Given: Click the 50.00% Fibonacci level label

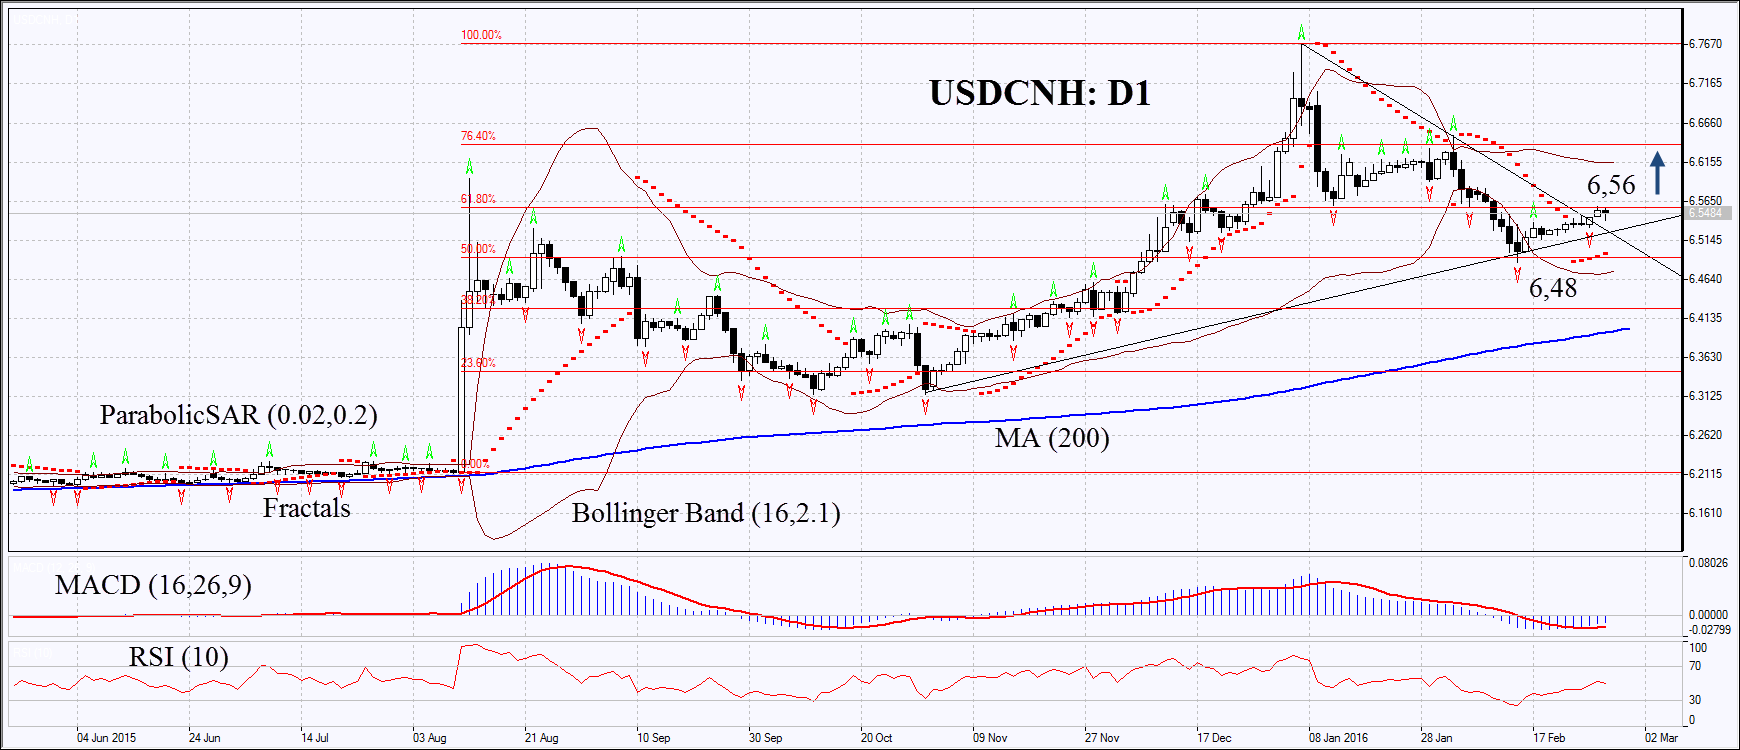Looking at the screenshot, I should [478, 249].
